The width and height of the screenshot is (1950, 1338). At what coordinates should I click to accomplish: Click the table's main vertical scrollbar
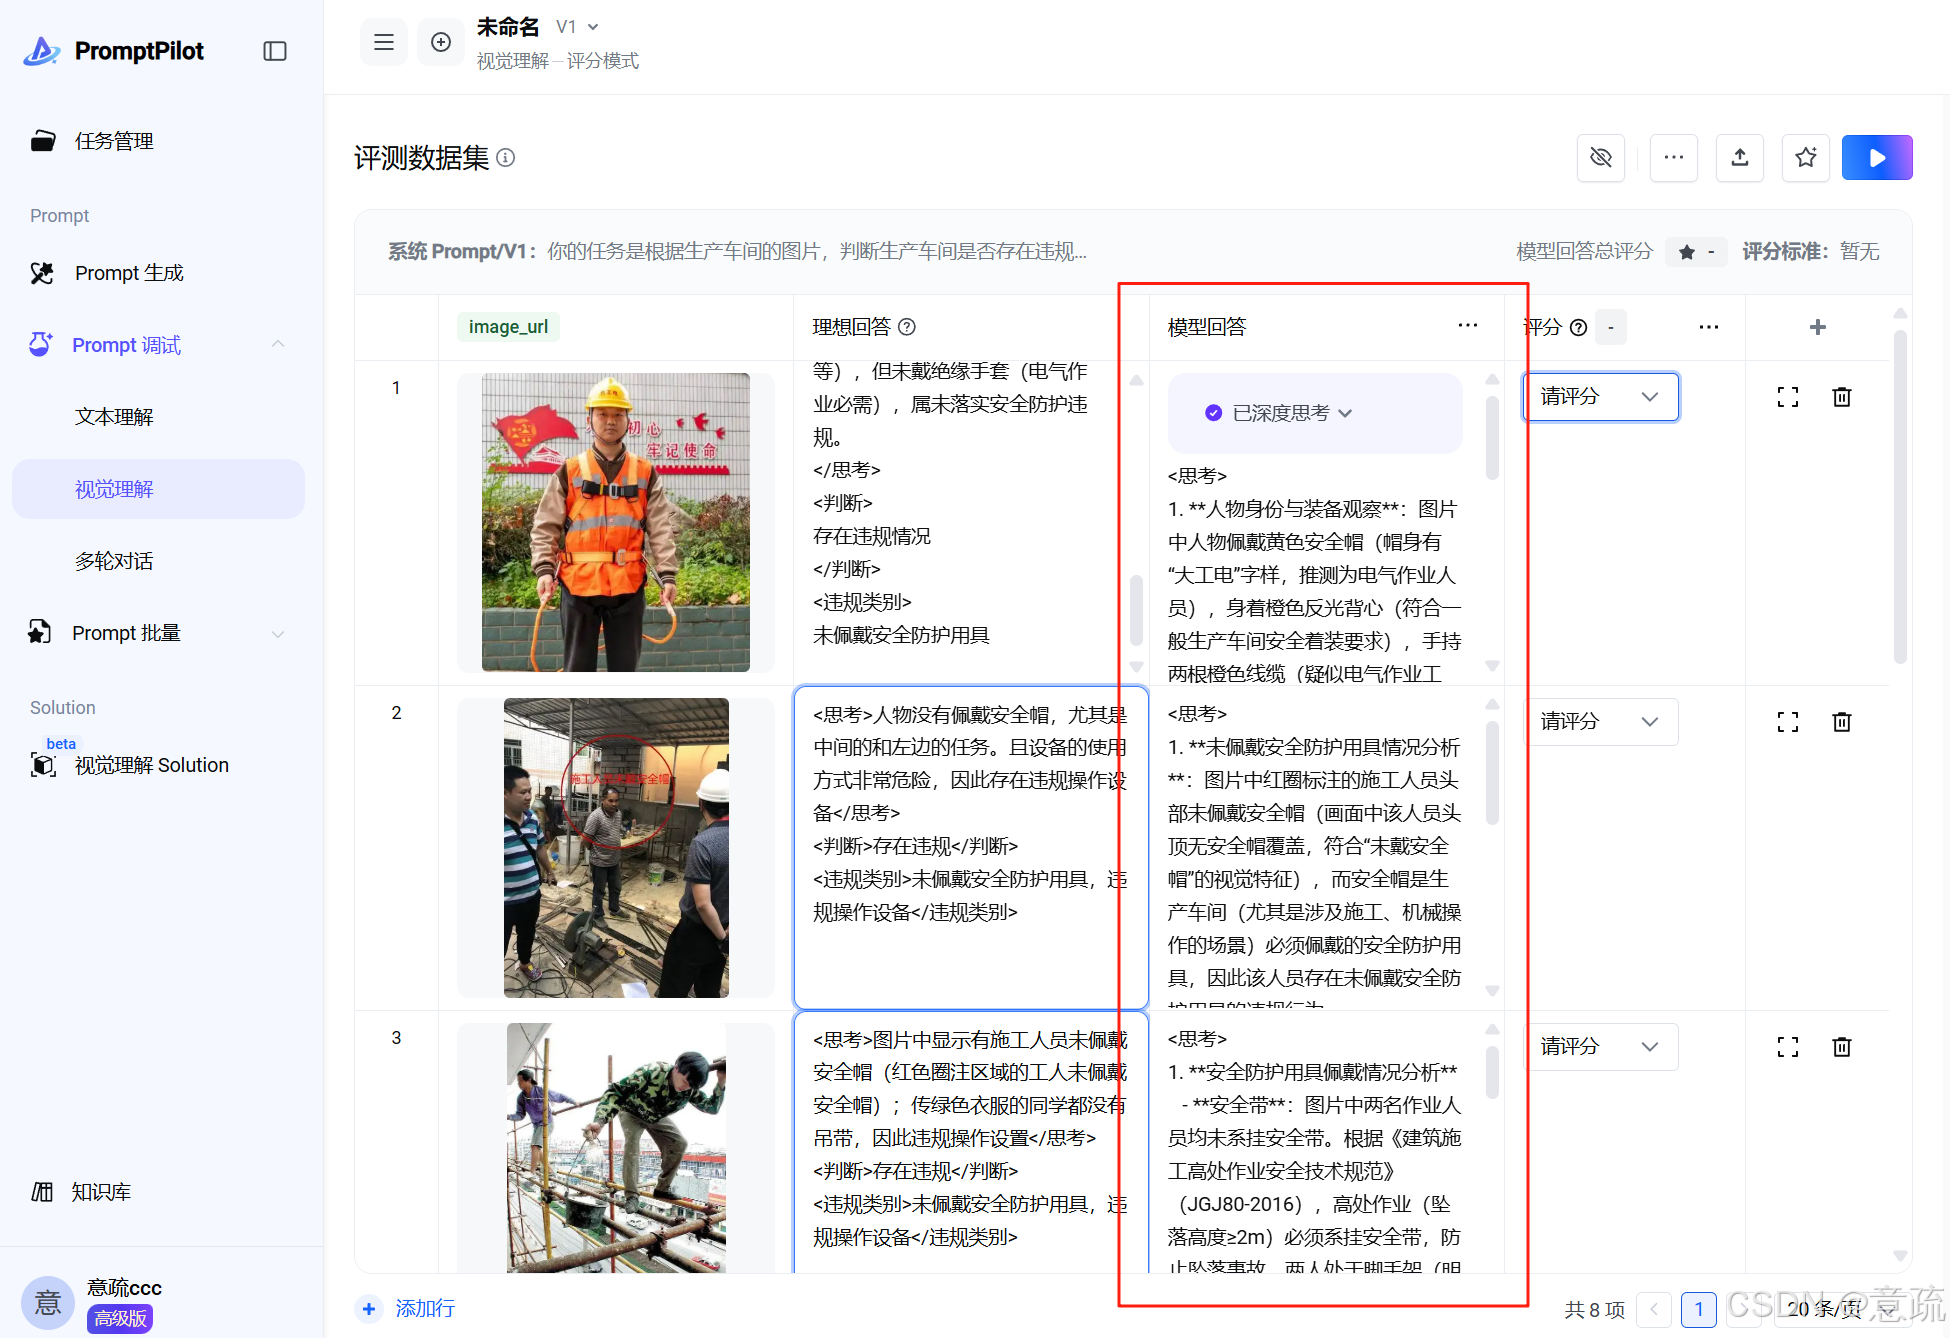tap(1900, 497)
